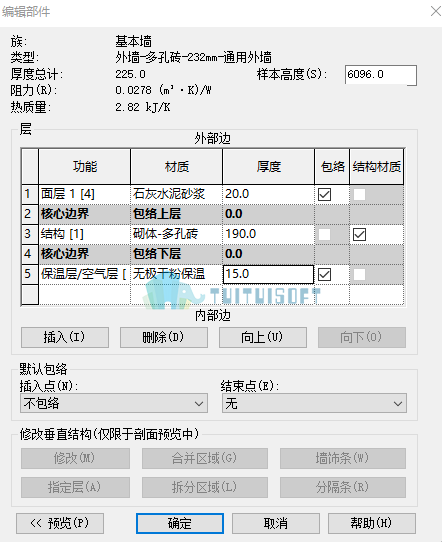The height and width of the screenshot is (542, 442).
Task: Confirm with the 确定 button
Action: tap(180, 523)
